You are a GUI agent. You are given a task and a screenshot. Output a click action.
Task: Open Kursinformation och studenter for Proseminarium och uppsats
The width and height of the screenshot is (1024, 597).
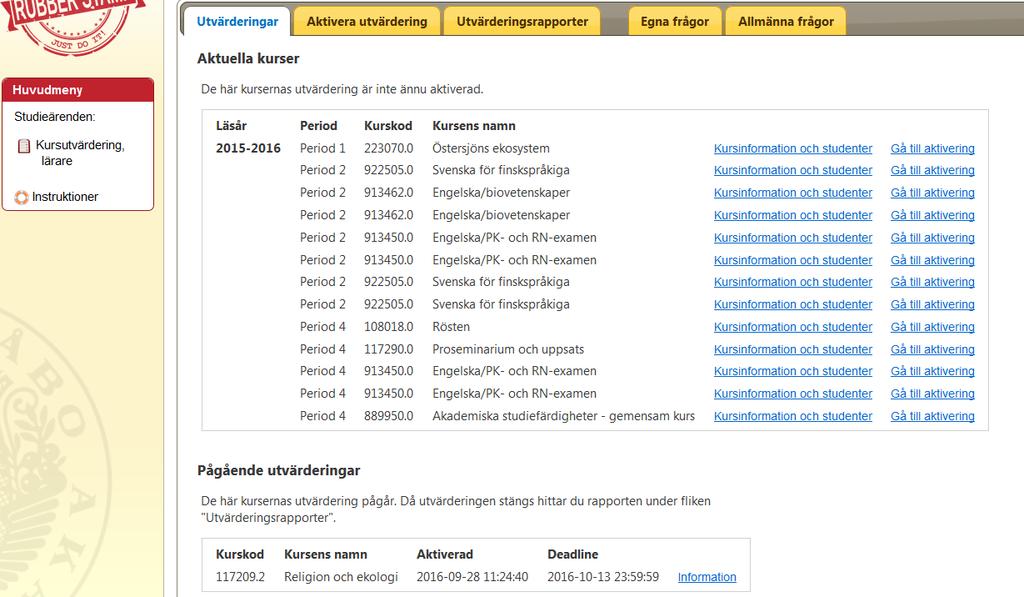793,349
